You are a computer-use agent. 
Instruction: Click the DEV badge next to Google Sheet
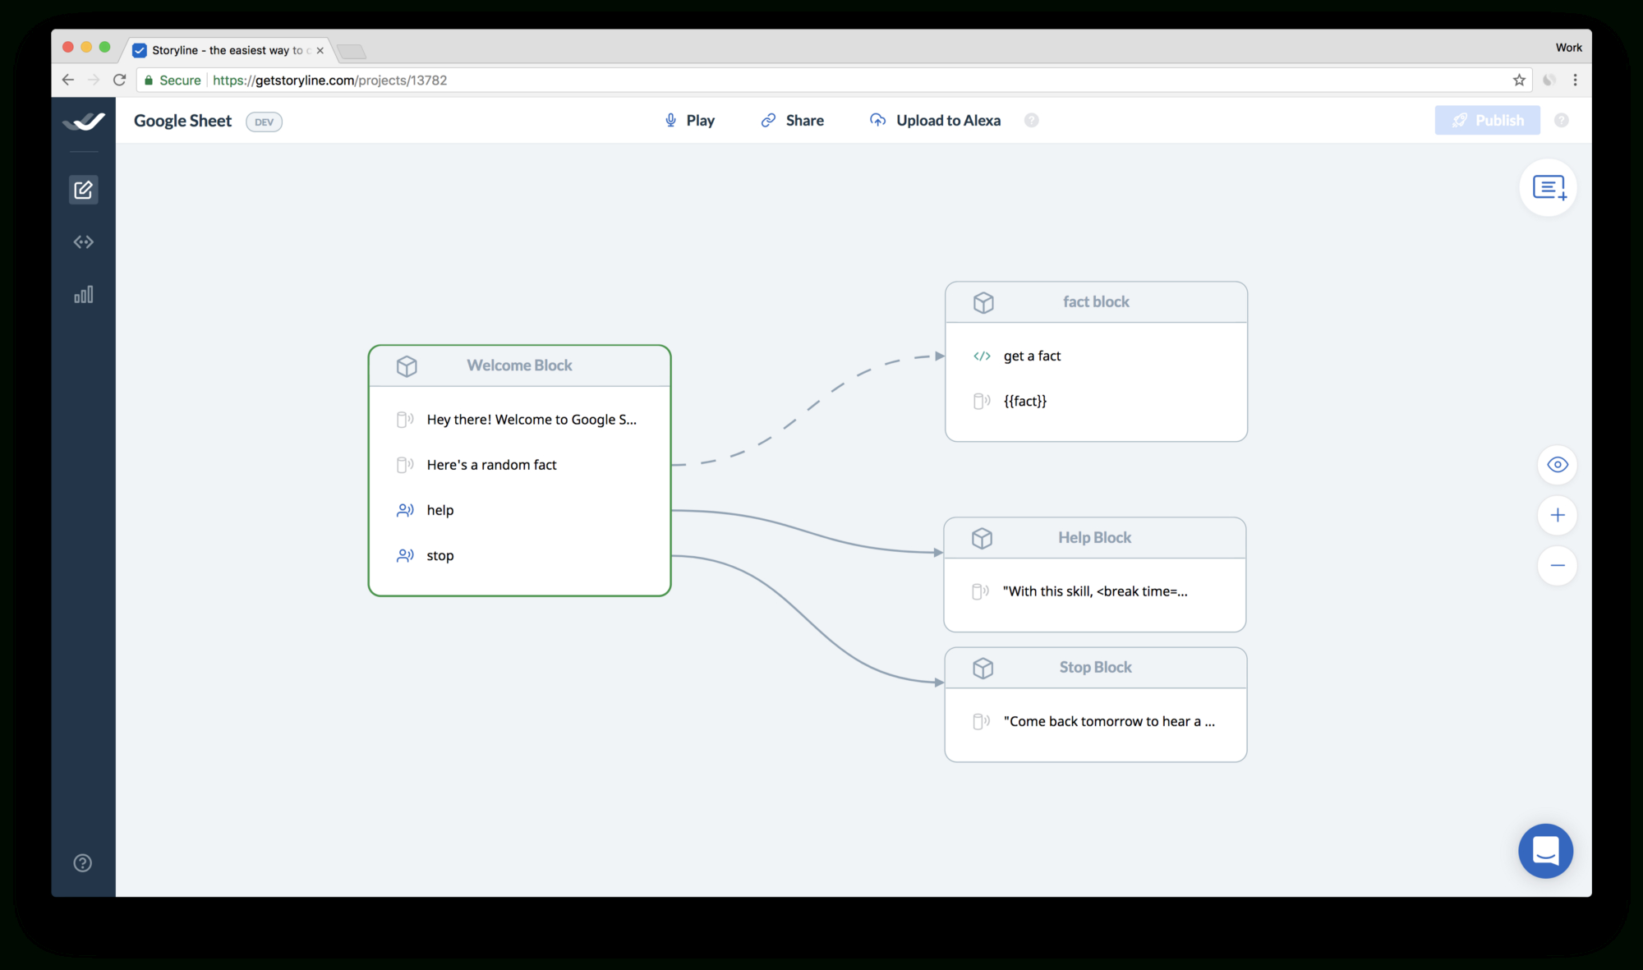pos(263,121)
